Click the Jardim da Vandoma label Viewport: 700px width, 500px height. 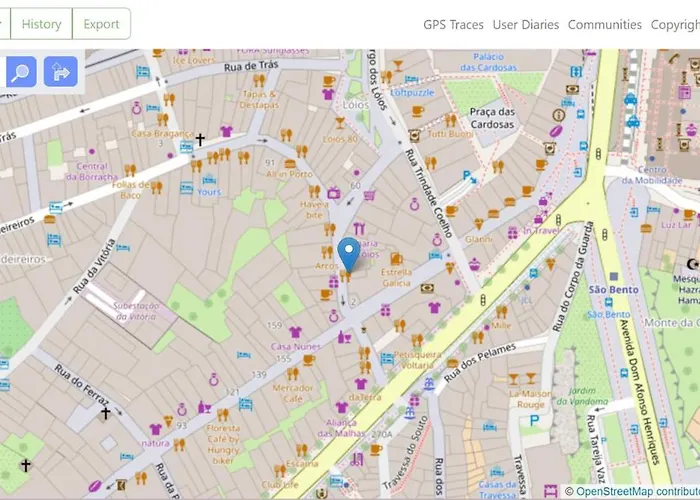click(582, 396)
